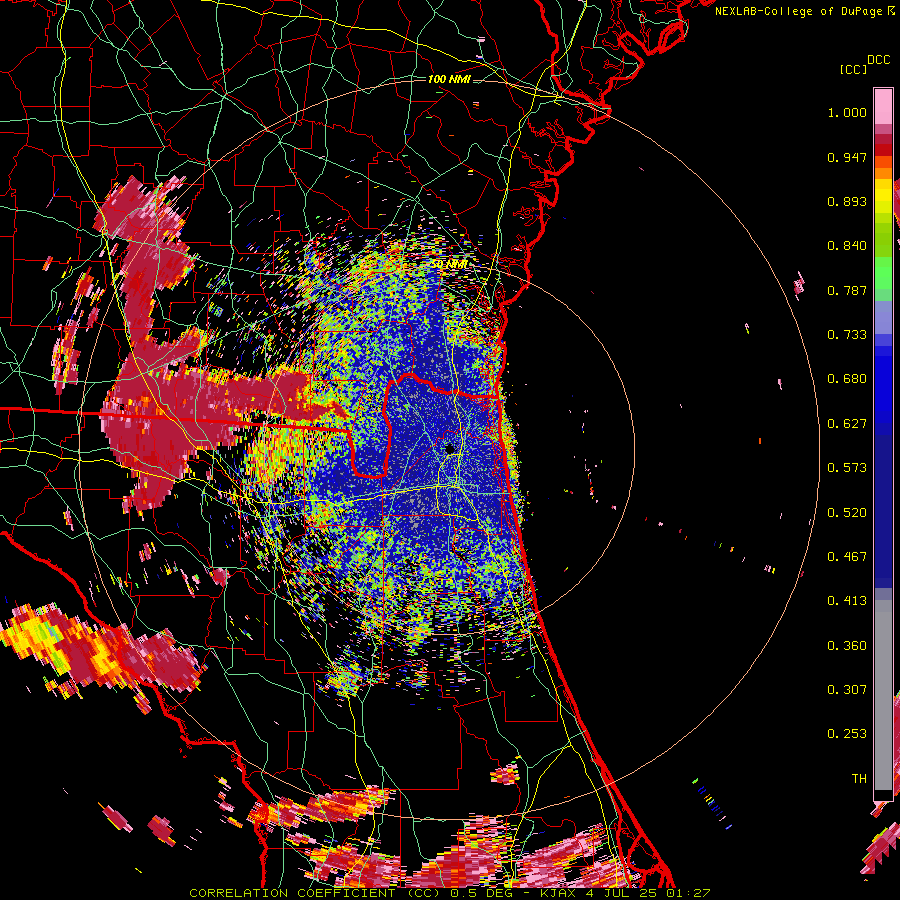900x900 pixels.
Task: Select the 0.893 scale value
Action: click(847, 201)
